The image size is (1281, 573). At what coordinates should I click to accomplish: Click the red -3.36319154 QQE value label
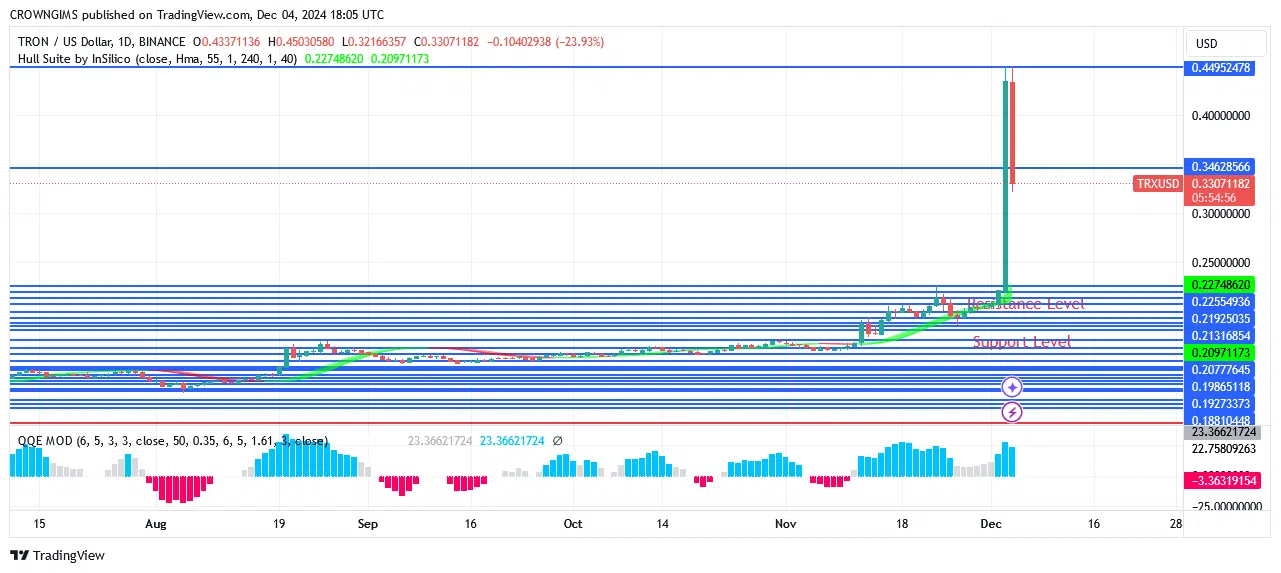(1221, 481)
